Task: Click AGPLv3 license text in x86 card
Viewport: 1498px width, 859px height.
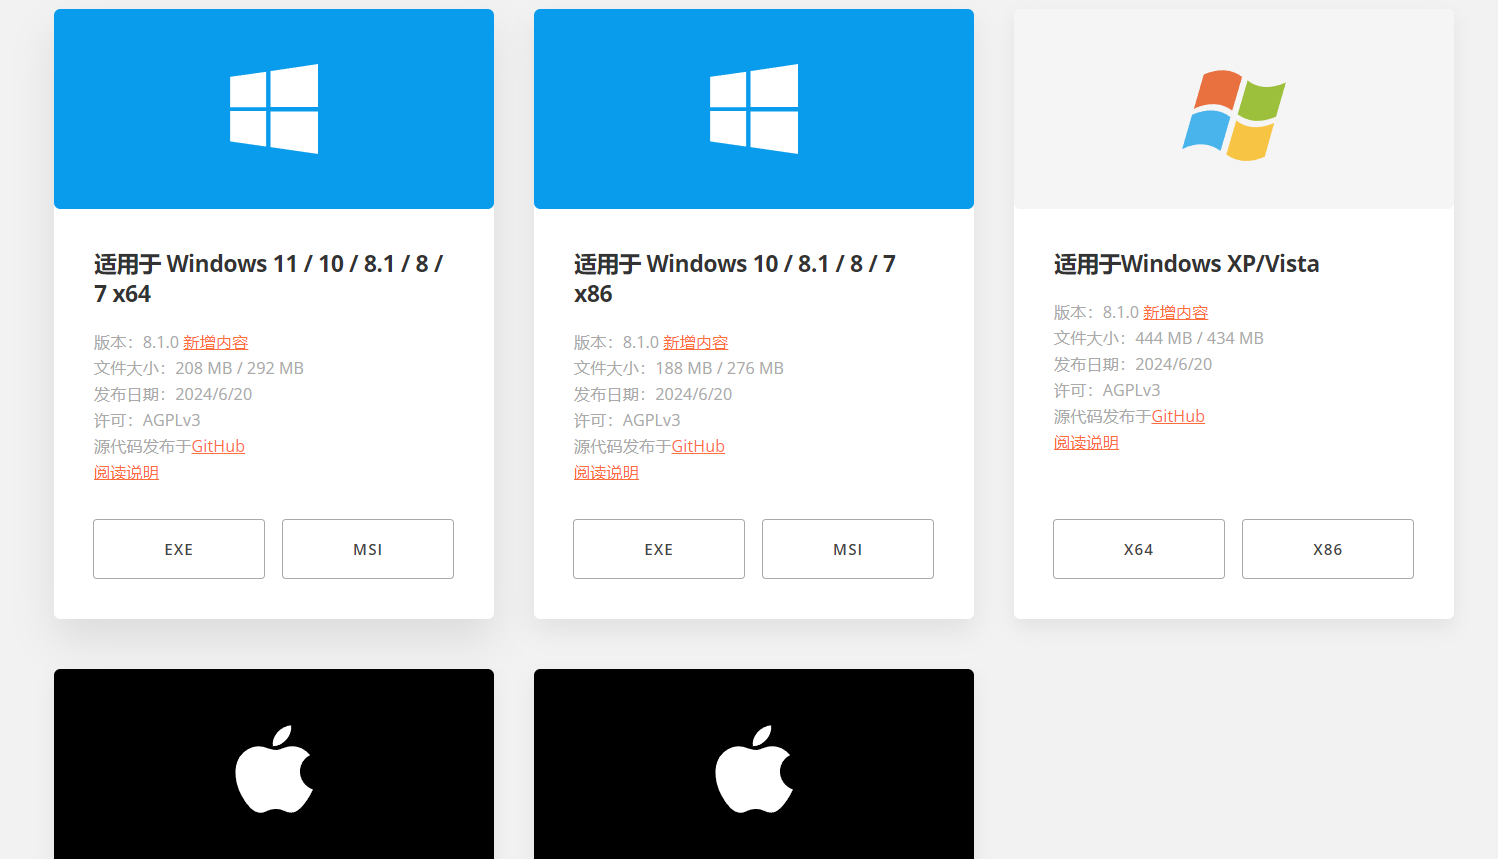Action: tap(652, 420)
